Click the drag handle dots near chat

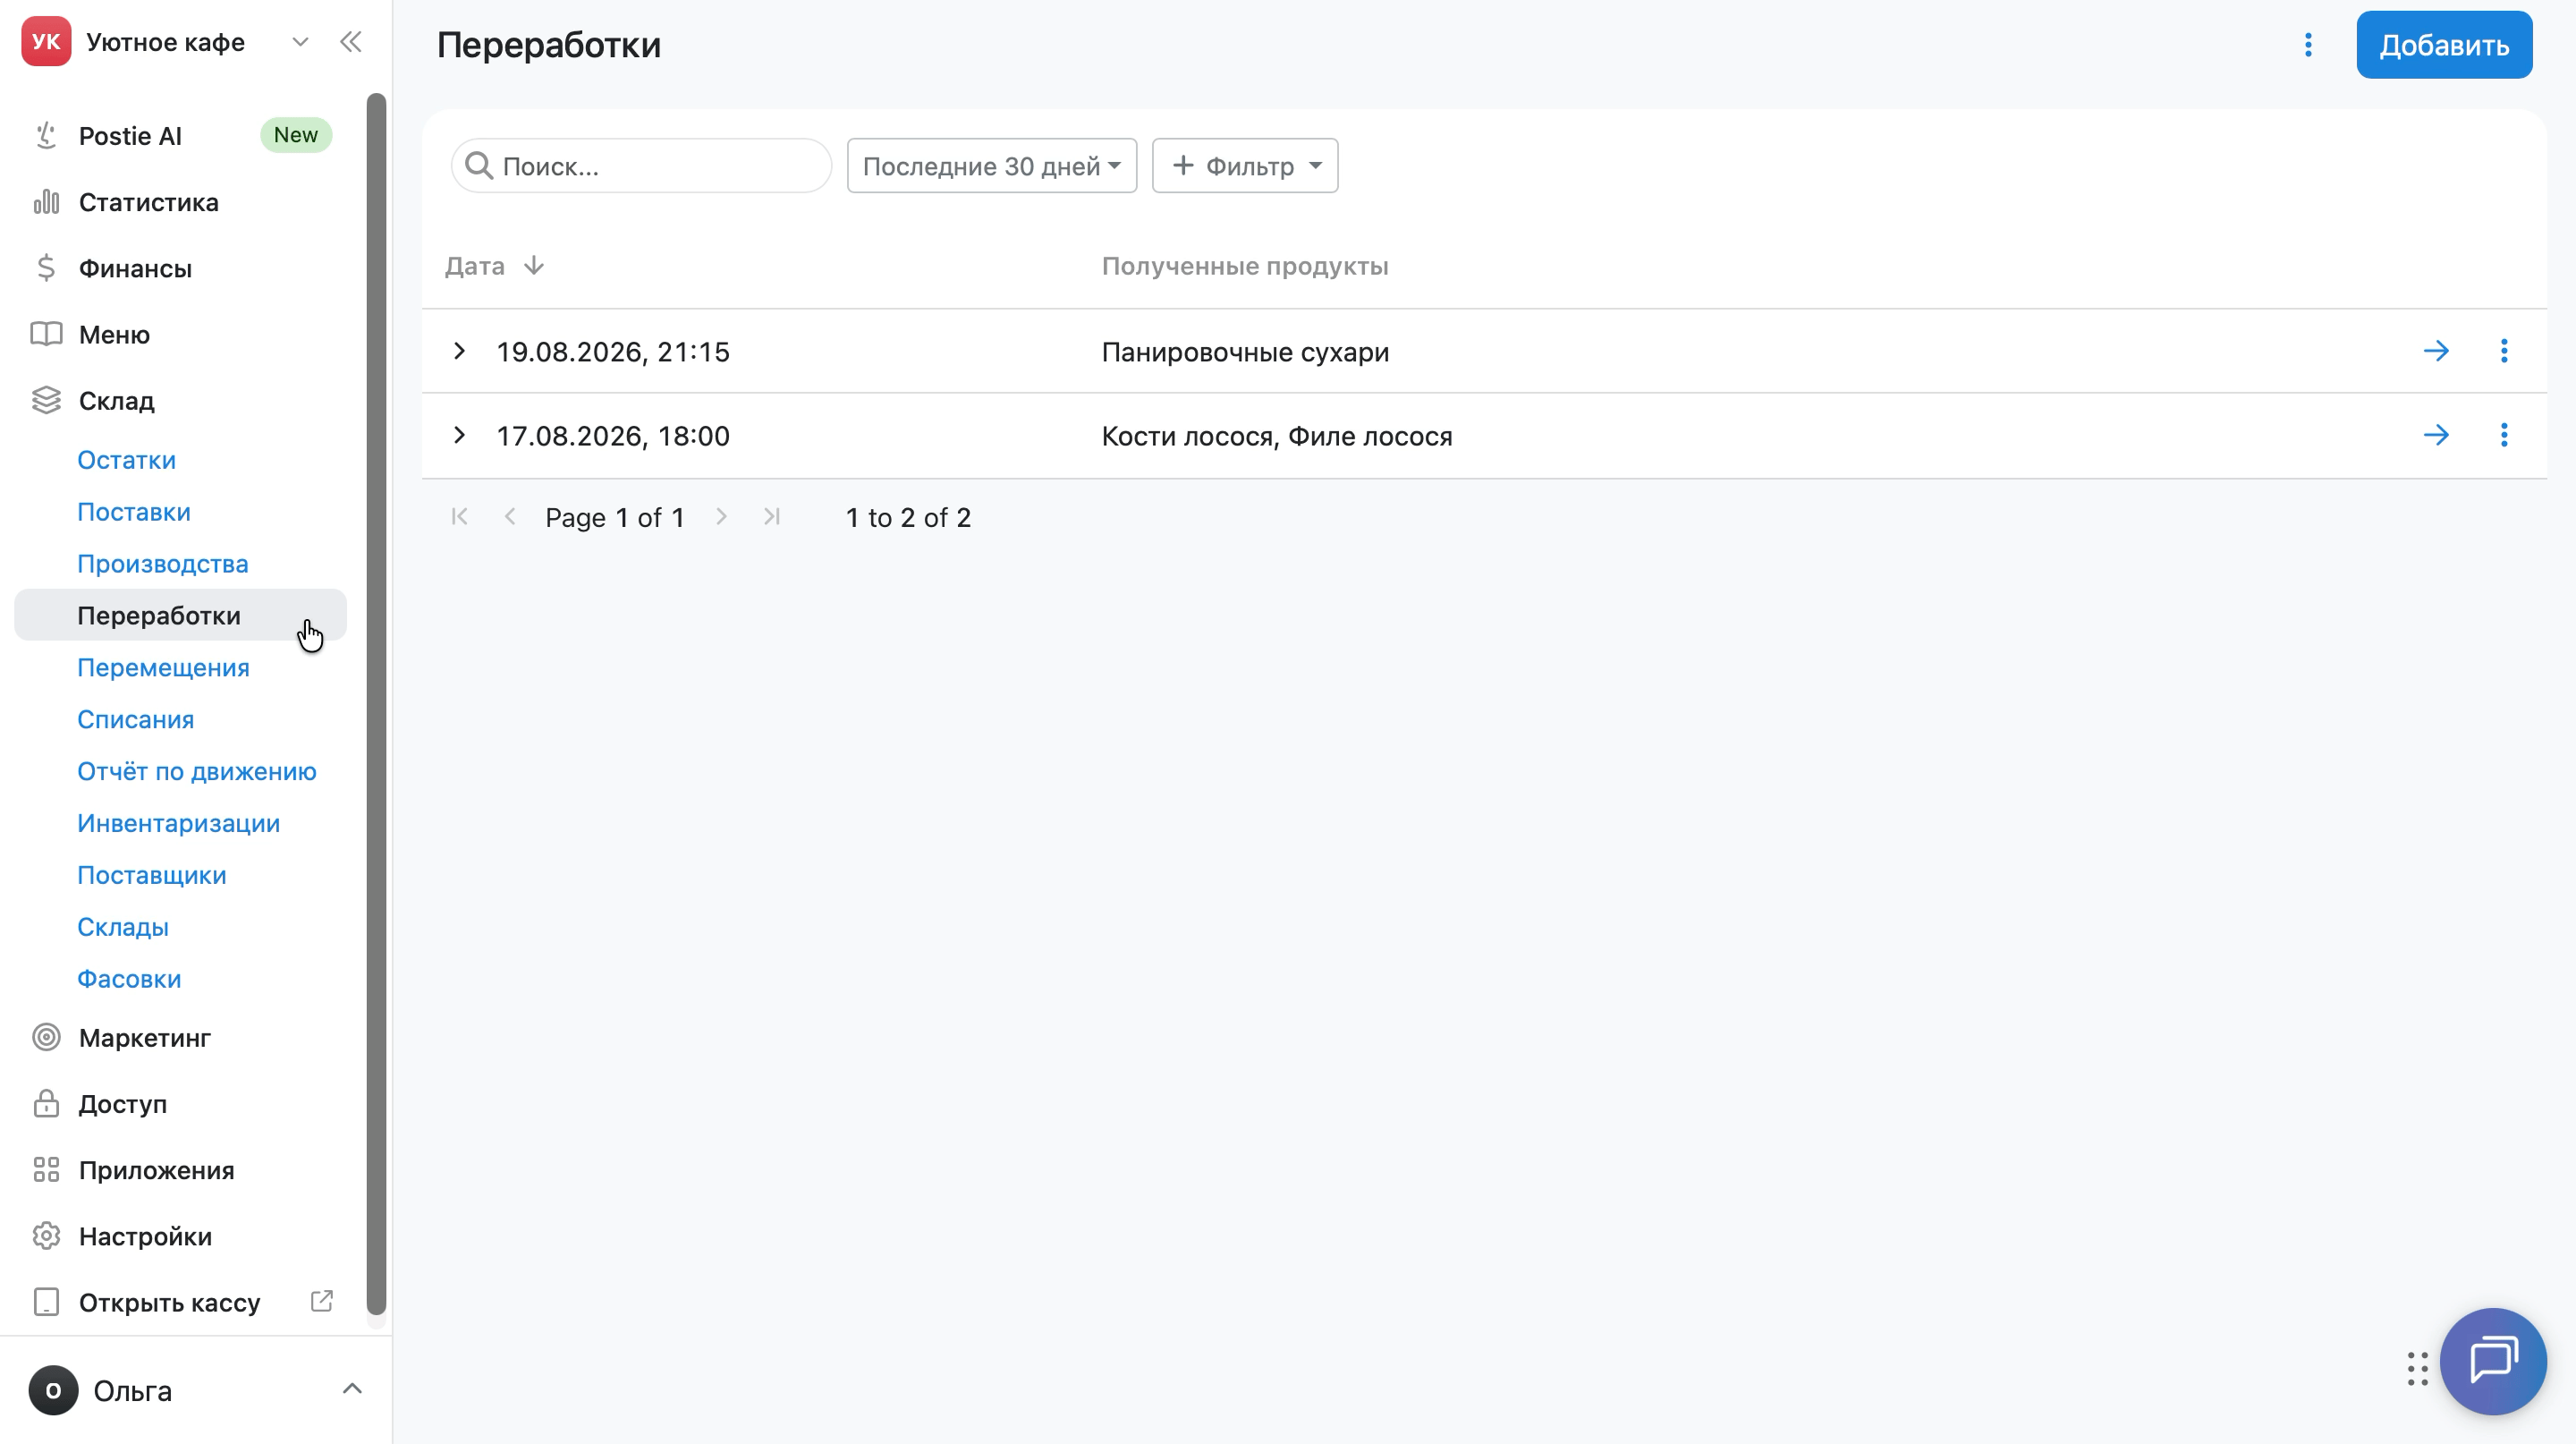[2417, 1368]
